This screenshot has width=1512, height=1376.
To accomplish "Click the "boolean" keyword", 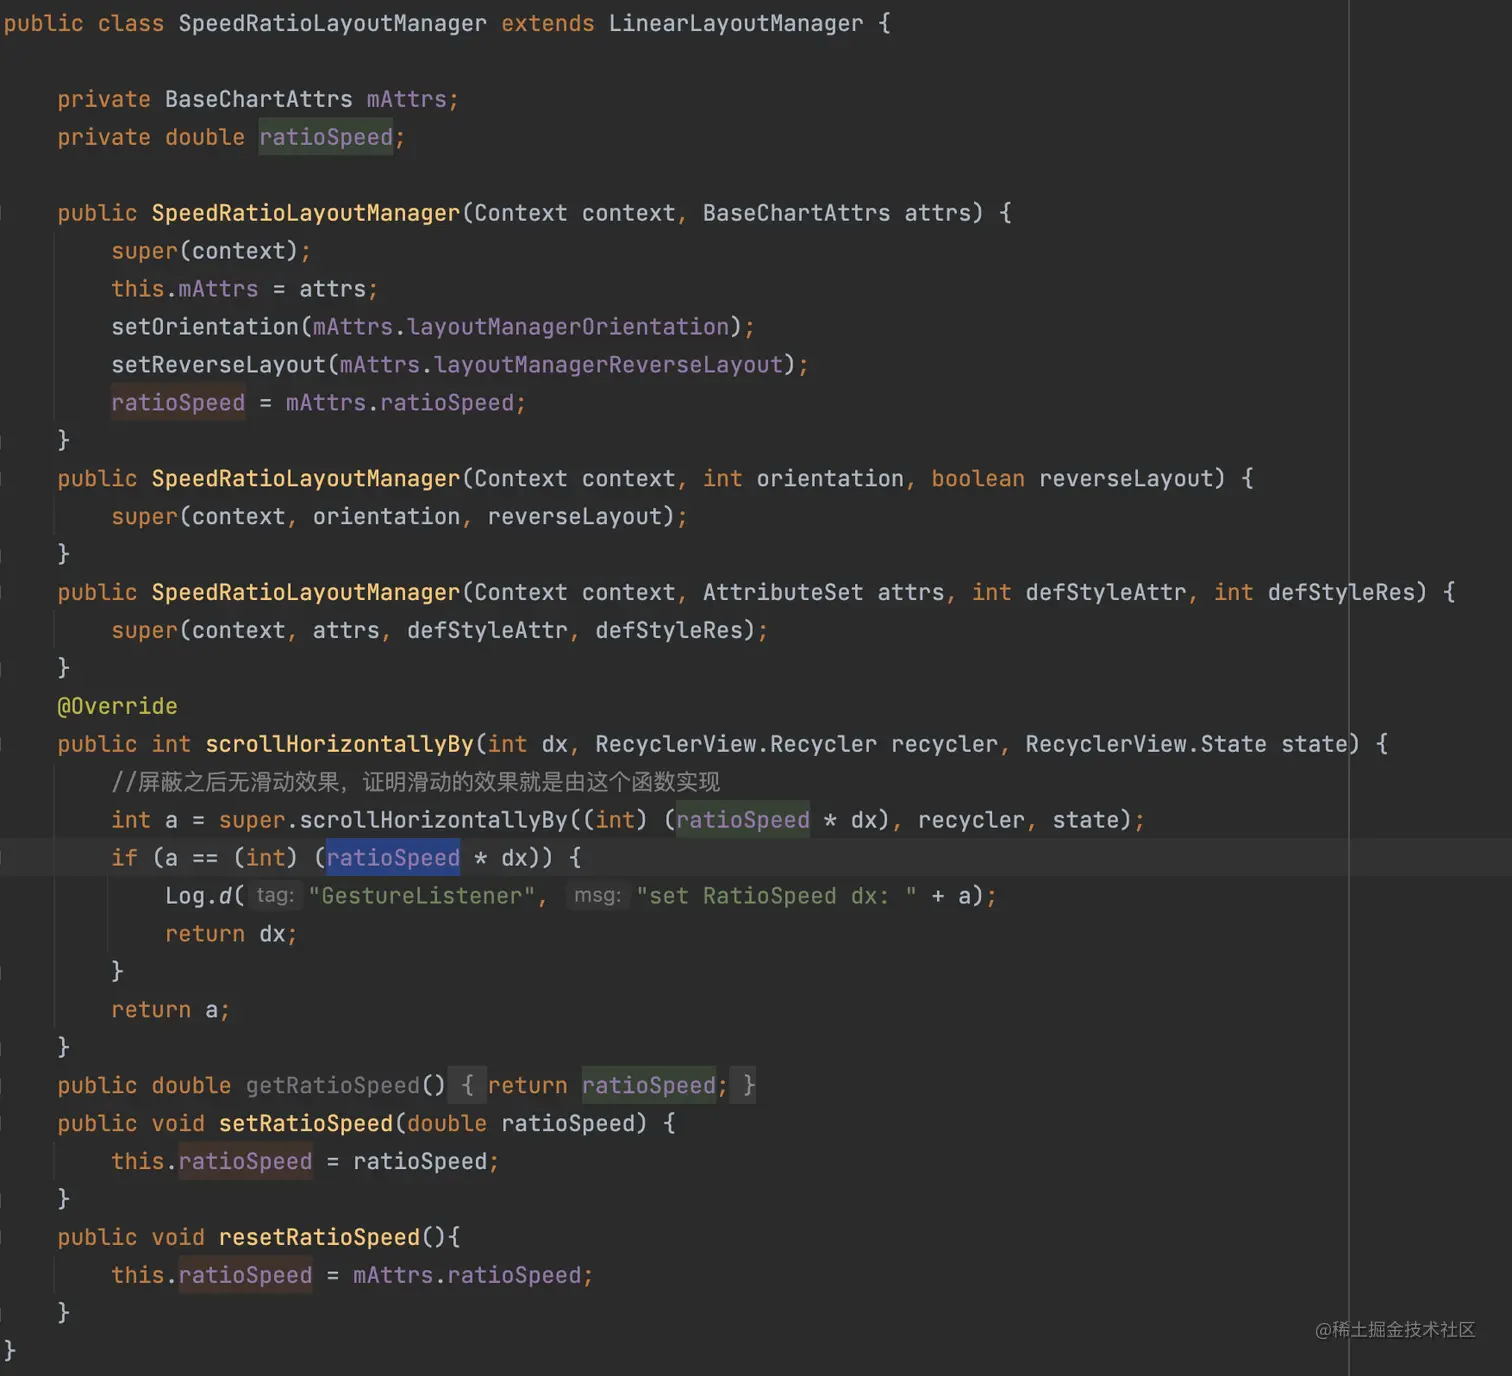I will coord(977,479).
